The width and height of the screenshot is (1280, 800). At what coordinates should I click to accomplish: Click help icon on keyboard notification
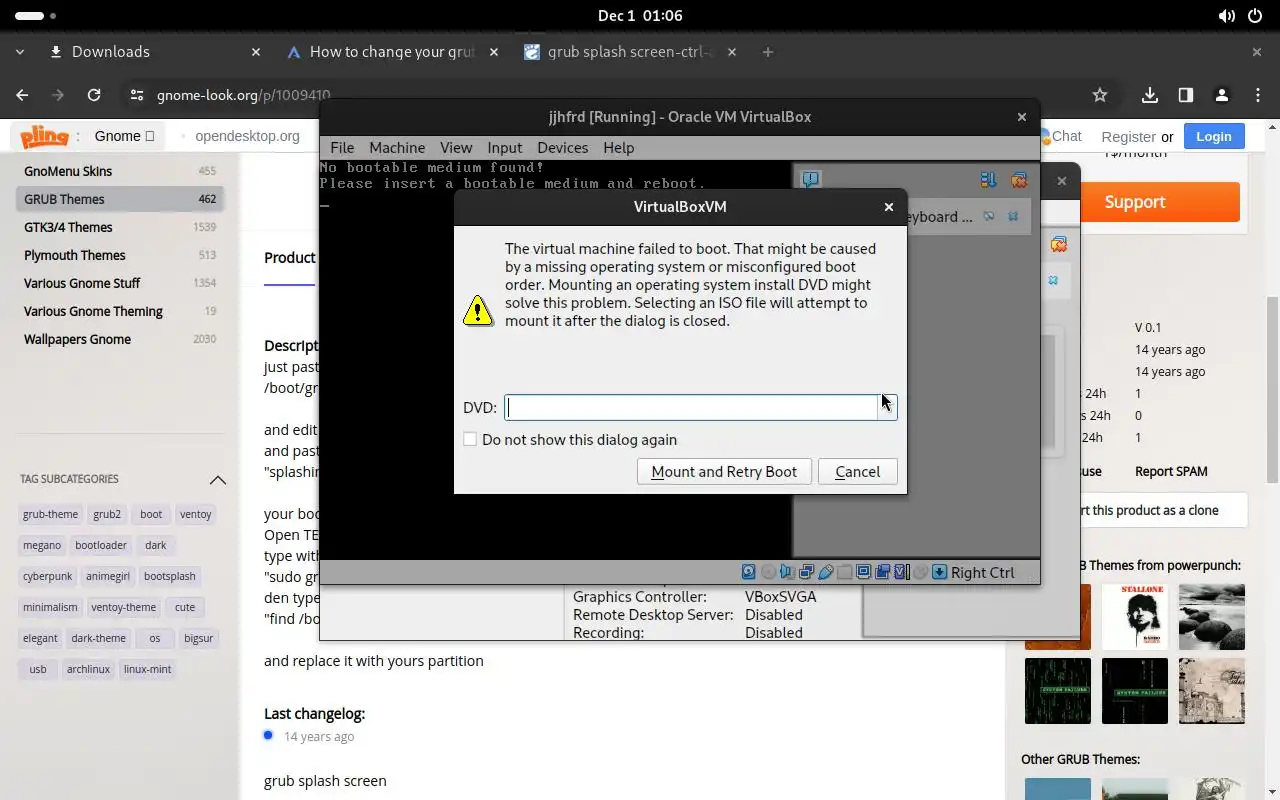(989, 216)
